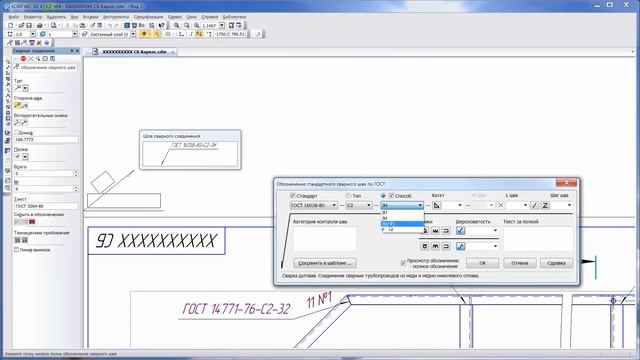Click the Save diskette icon in toolbar

tap(29, 25)
